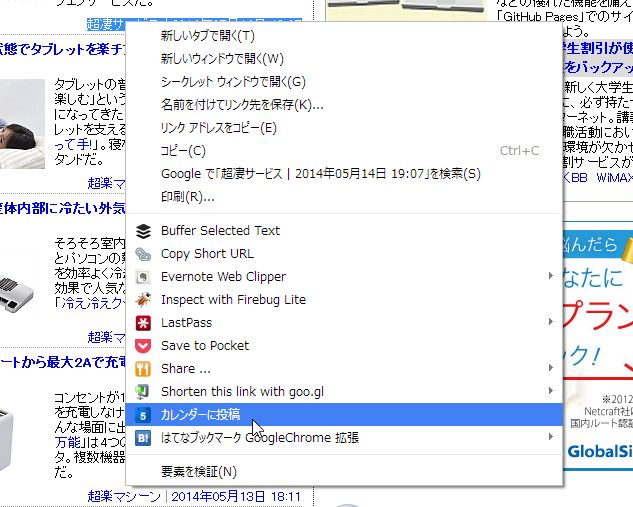Select はてなブックマーク GoogleChrome 拡張 entry
Screen dimensions: 633x507
coord(344,438)
